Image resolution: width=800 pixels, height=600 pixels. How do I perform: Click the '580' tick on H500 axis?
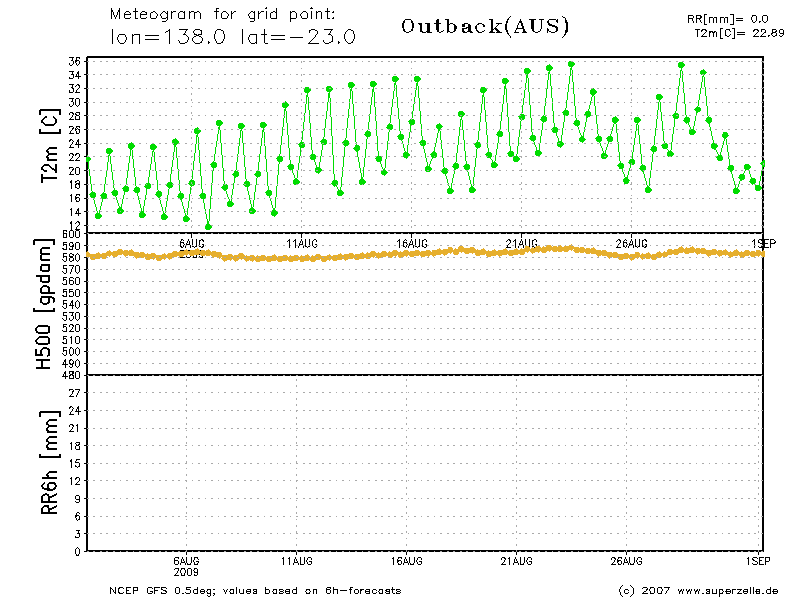(72, 258)
